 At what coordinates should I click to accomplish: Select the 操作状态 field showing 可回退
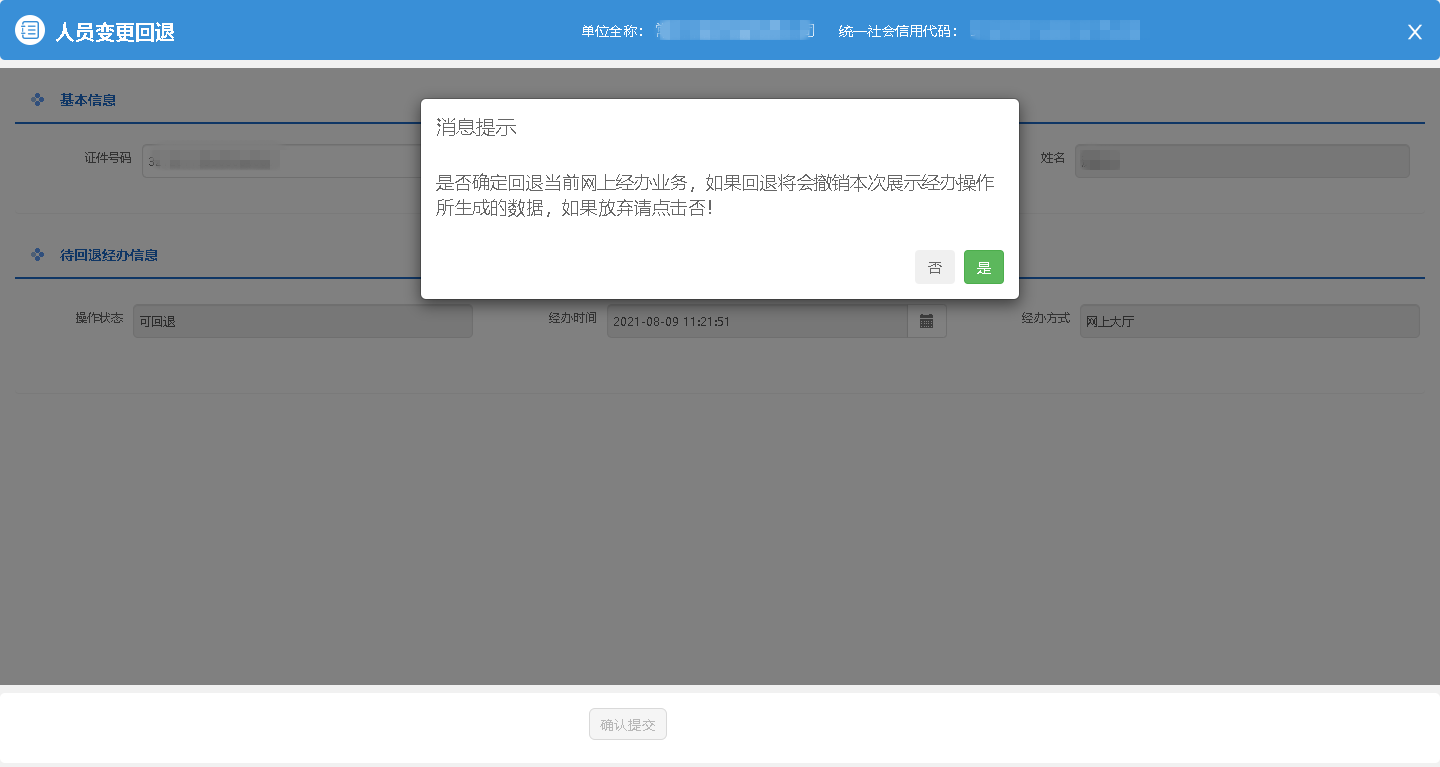(x=302, y=321)
